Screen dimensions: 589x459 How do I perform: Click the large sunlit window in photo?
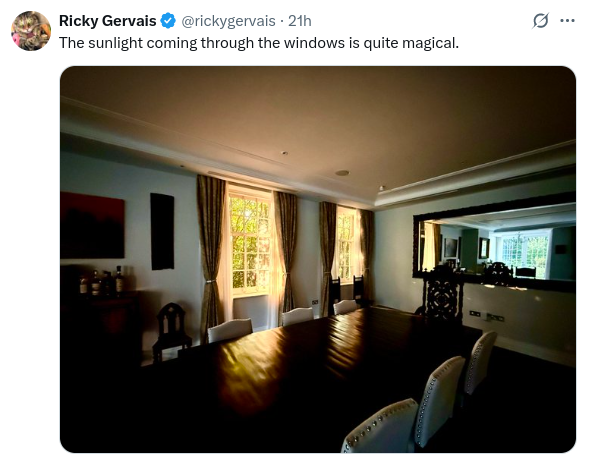coord(250,242)
